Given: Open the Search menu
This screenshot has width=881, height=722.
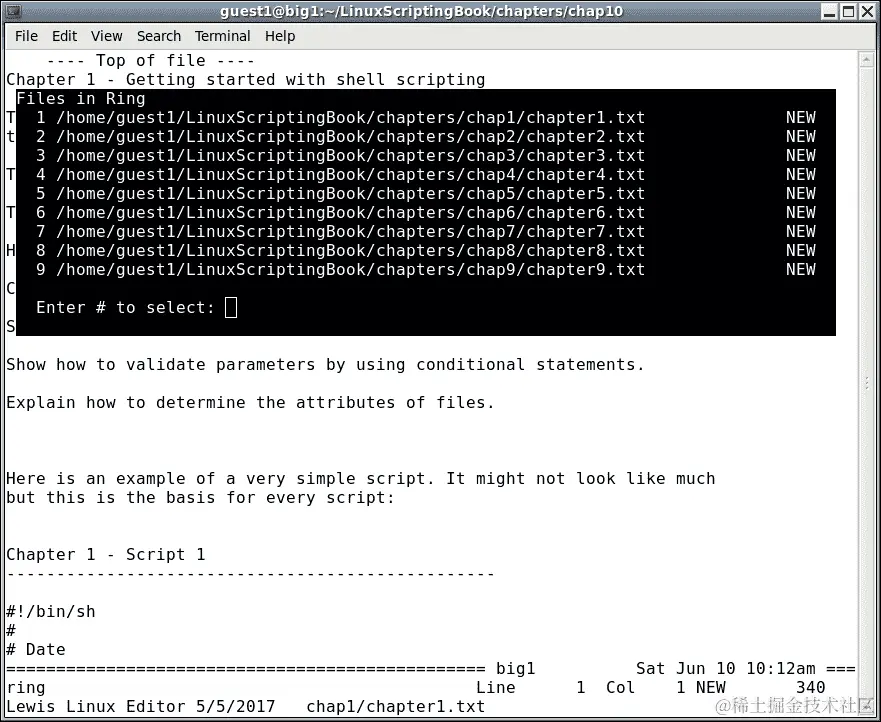Looking at the screenshot, I should point(159,36).
